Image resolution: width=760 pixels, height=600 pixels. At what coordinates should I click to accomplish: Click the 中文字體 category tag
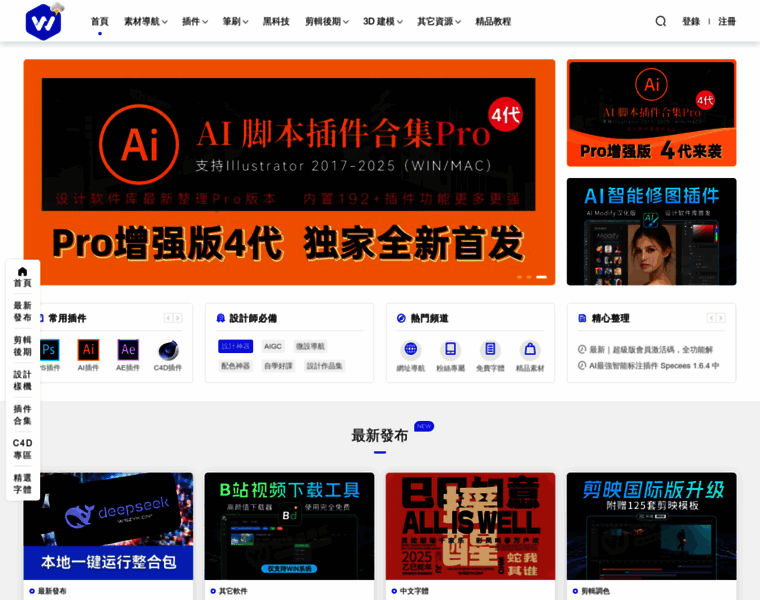tap(410, 591)
